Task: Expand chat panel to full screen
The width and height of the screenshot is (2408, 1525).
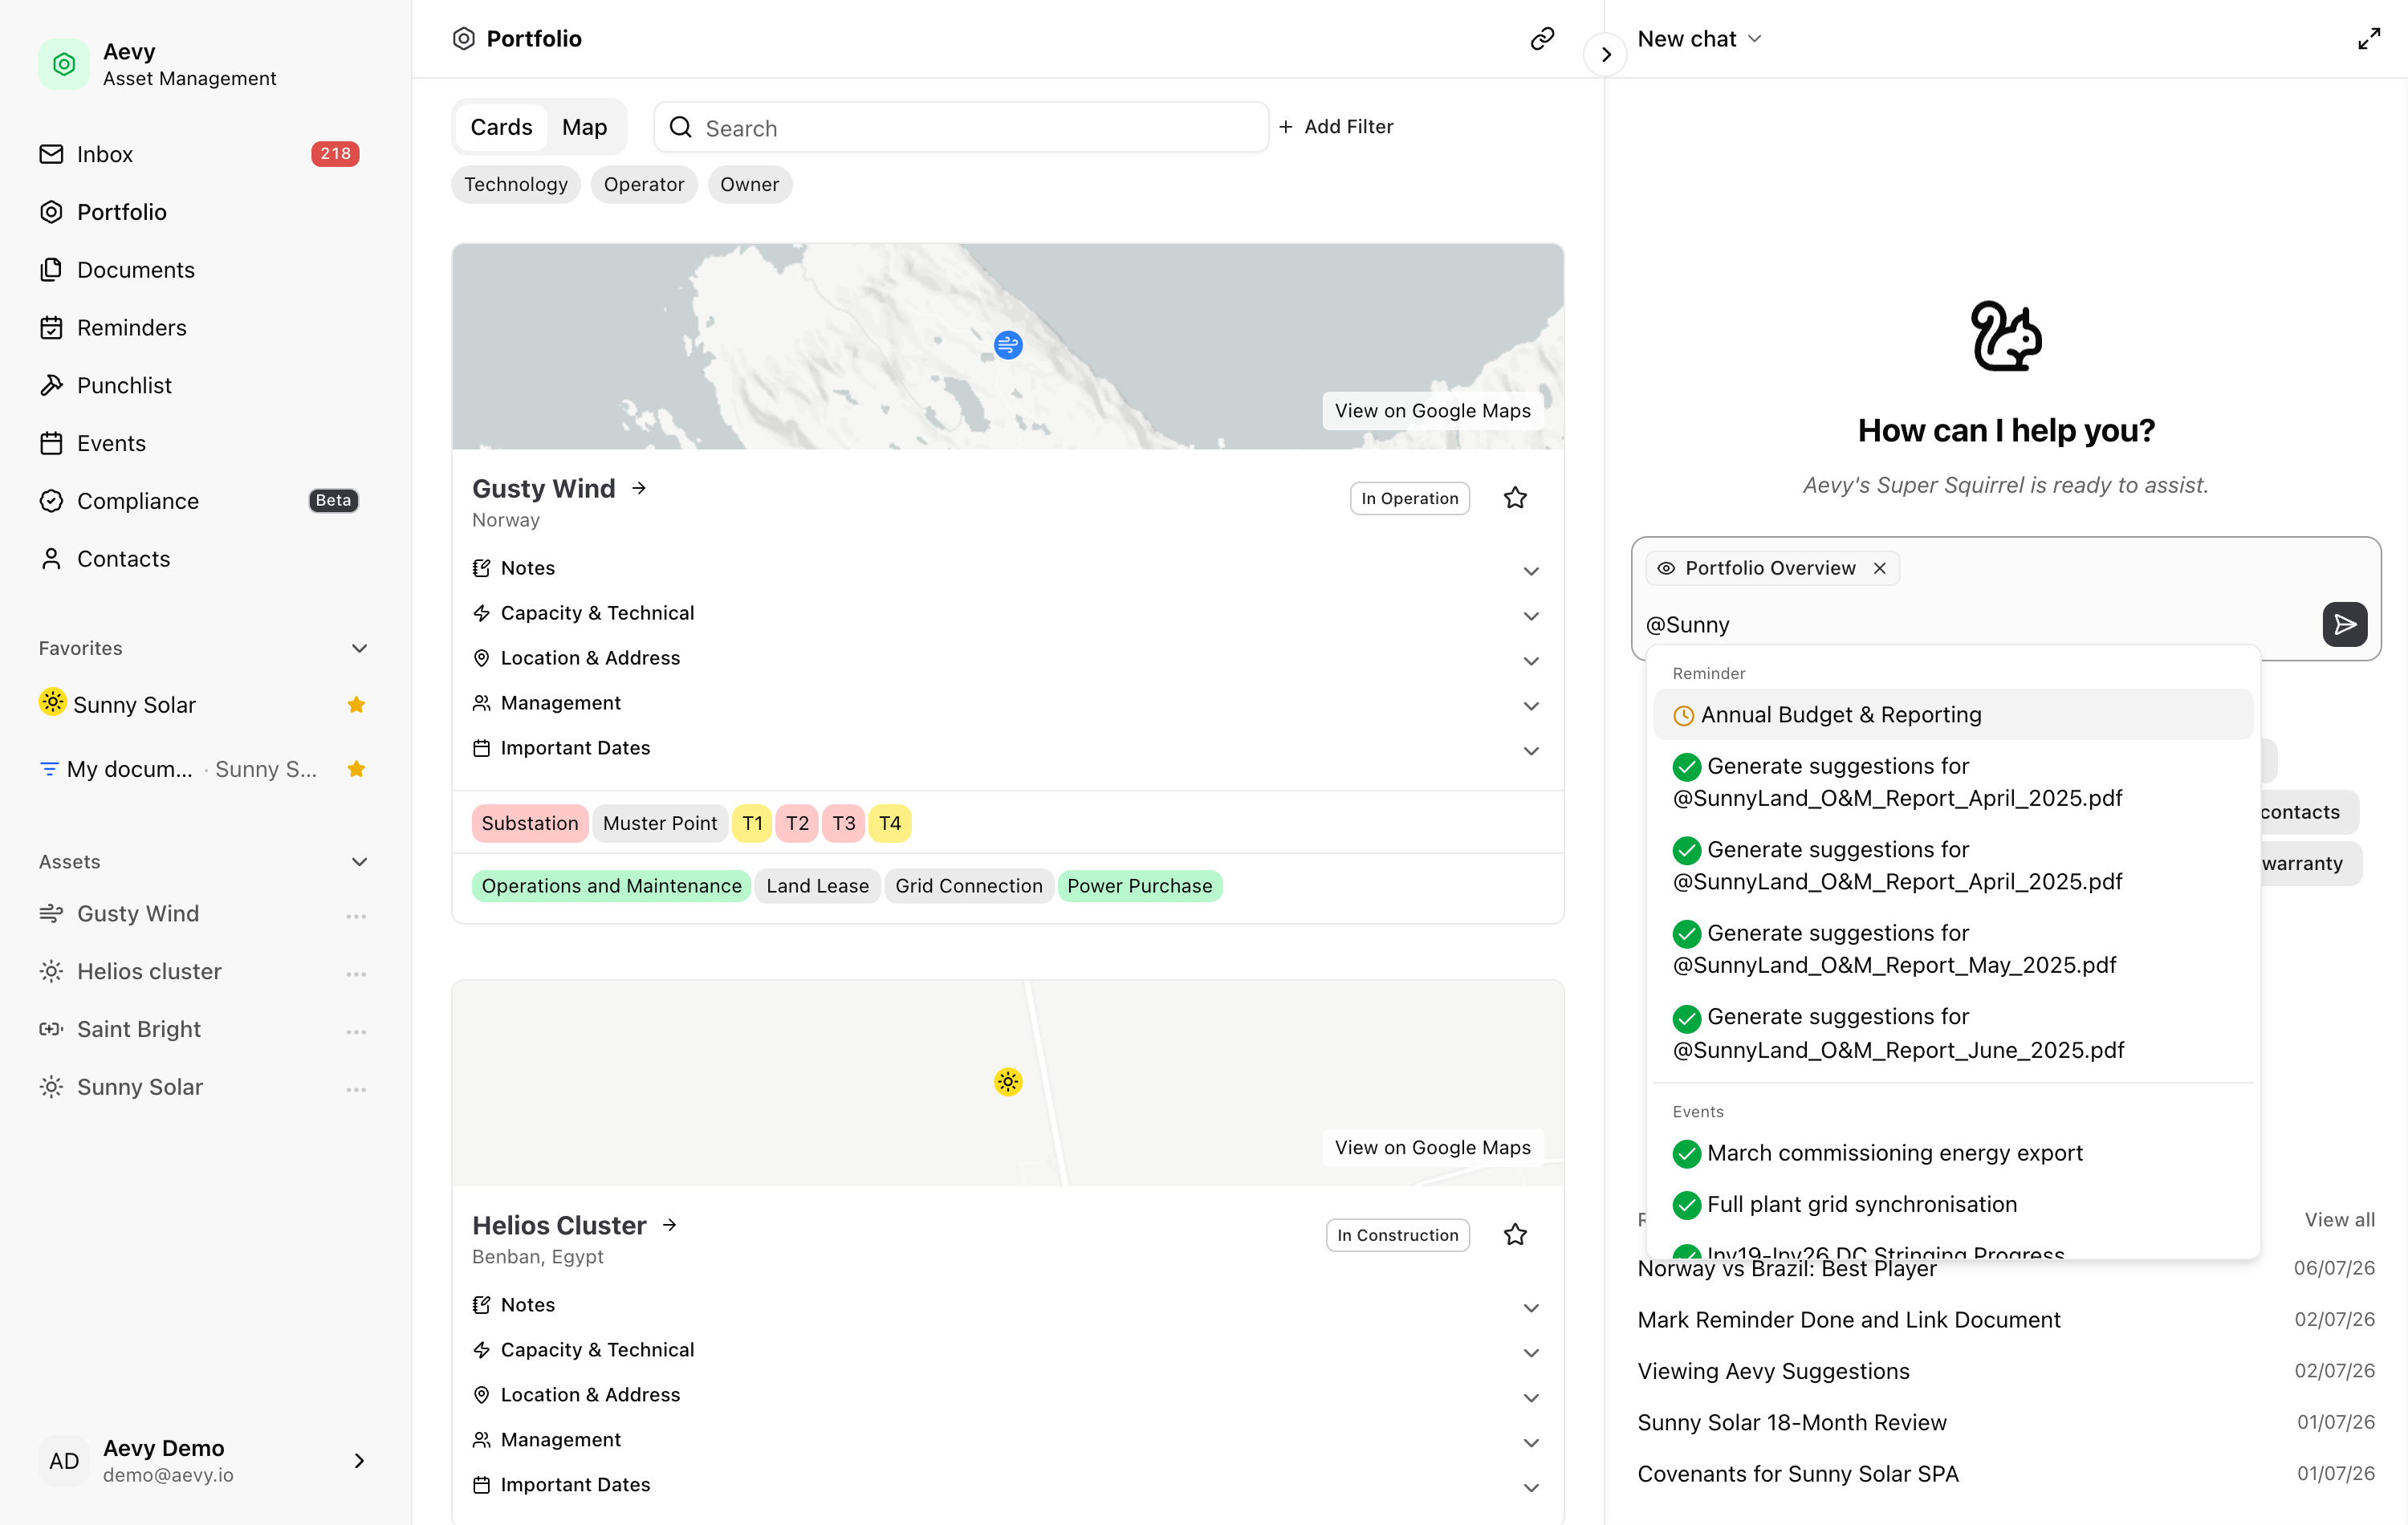Action: click(x=2368, y=39)
